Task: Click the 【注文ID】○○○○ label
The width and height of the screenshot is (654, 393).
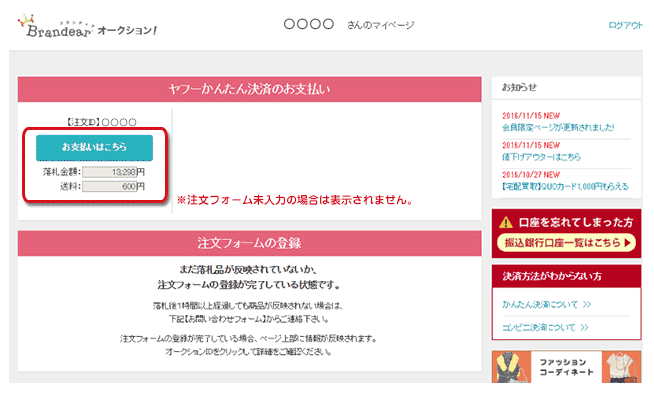Action: (101, 122)
